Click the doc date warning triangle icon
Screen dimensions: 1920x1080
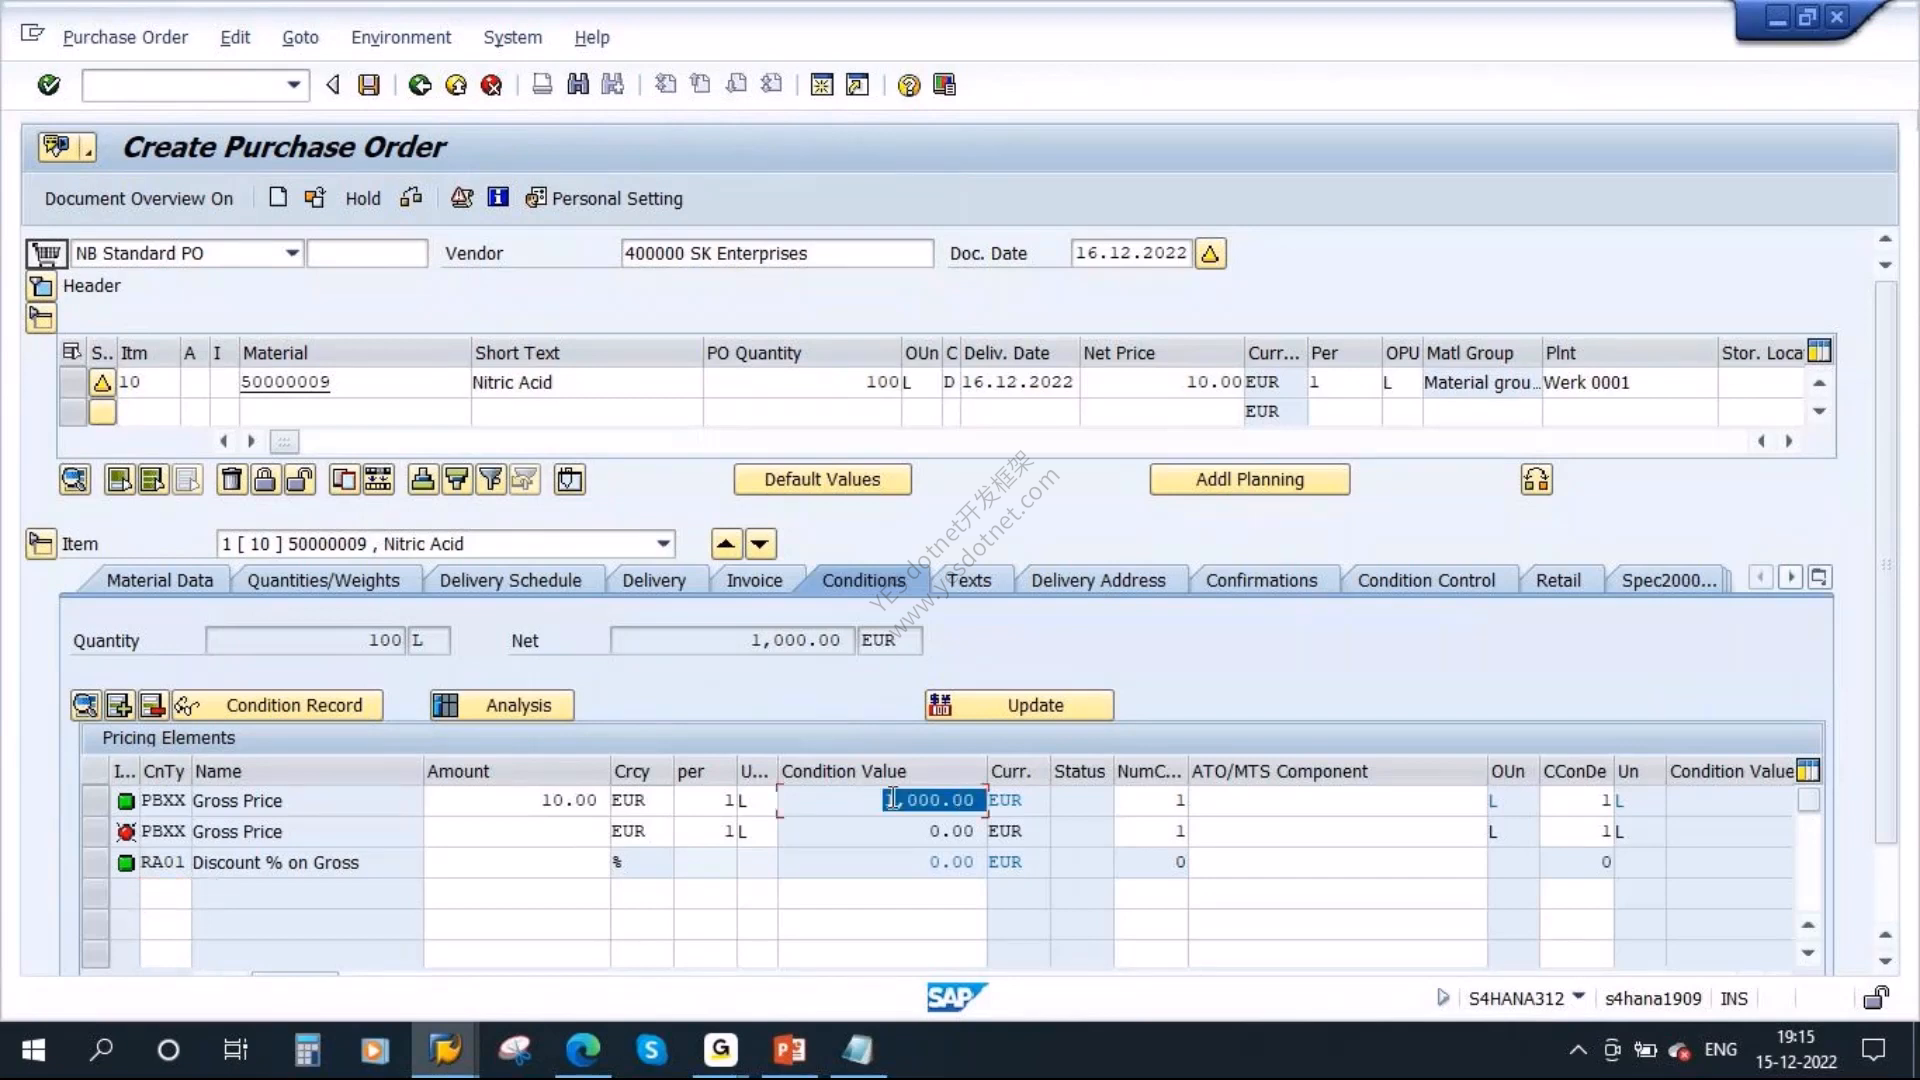pos(1210,254)
